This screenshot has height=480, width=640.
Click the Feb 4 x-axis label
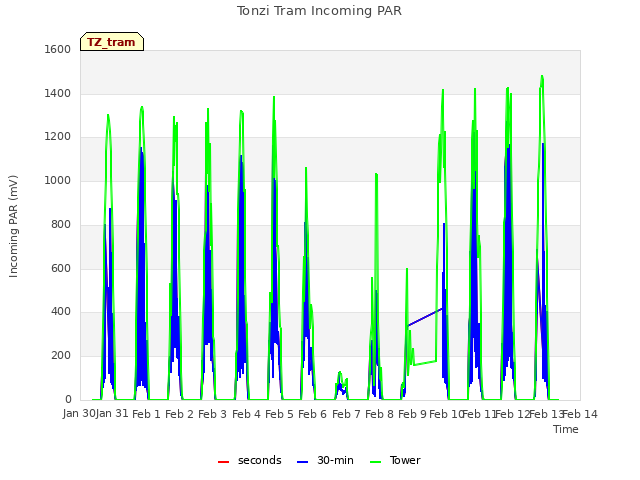[246, 414]
